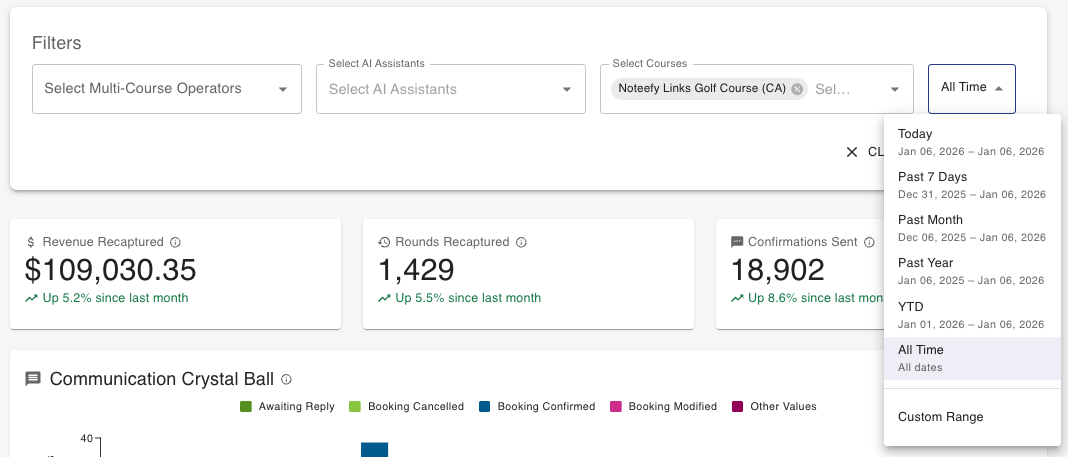Click info icon next to Confirmations Sent
Image resolution: width=1068 pixels, height=457 pixels.
coord(870,242)
